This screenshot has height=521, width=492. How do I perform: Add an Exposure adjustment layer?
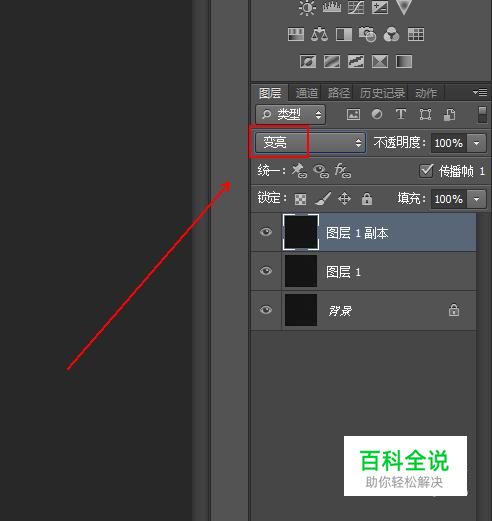pyautogui.click(x=380, y=7)
